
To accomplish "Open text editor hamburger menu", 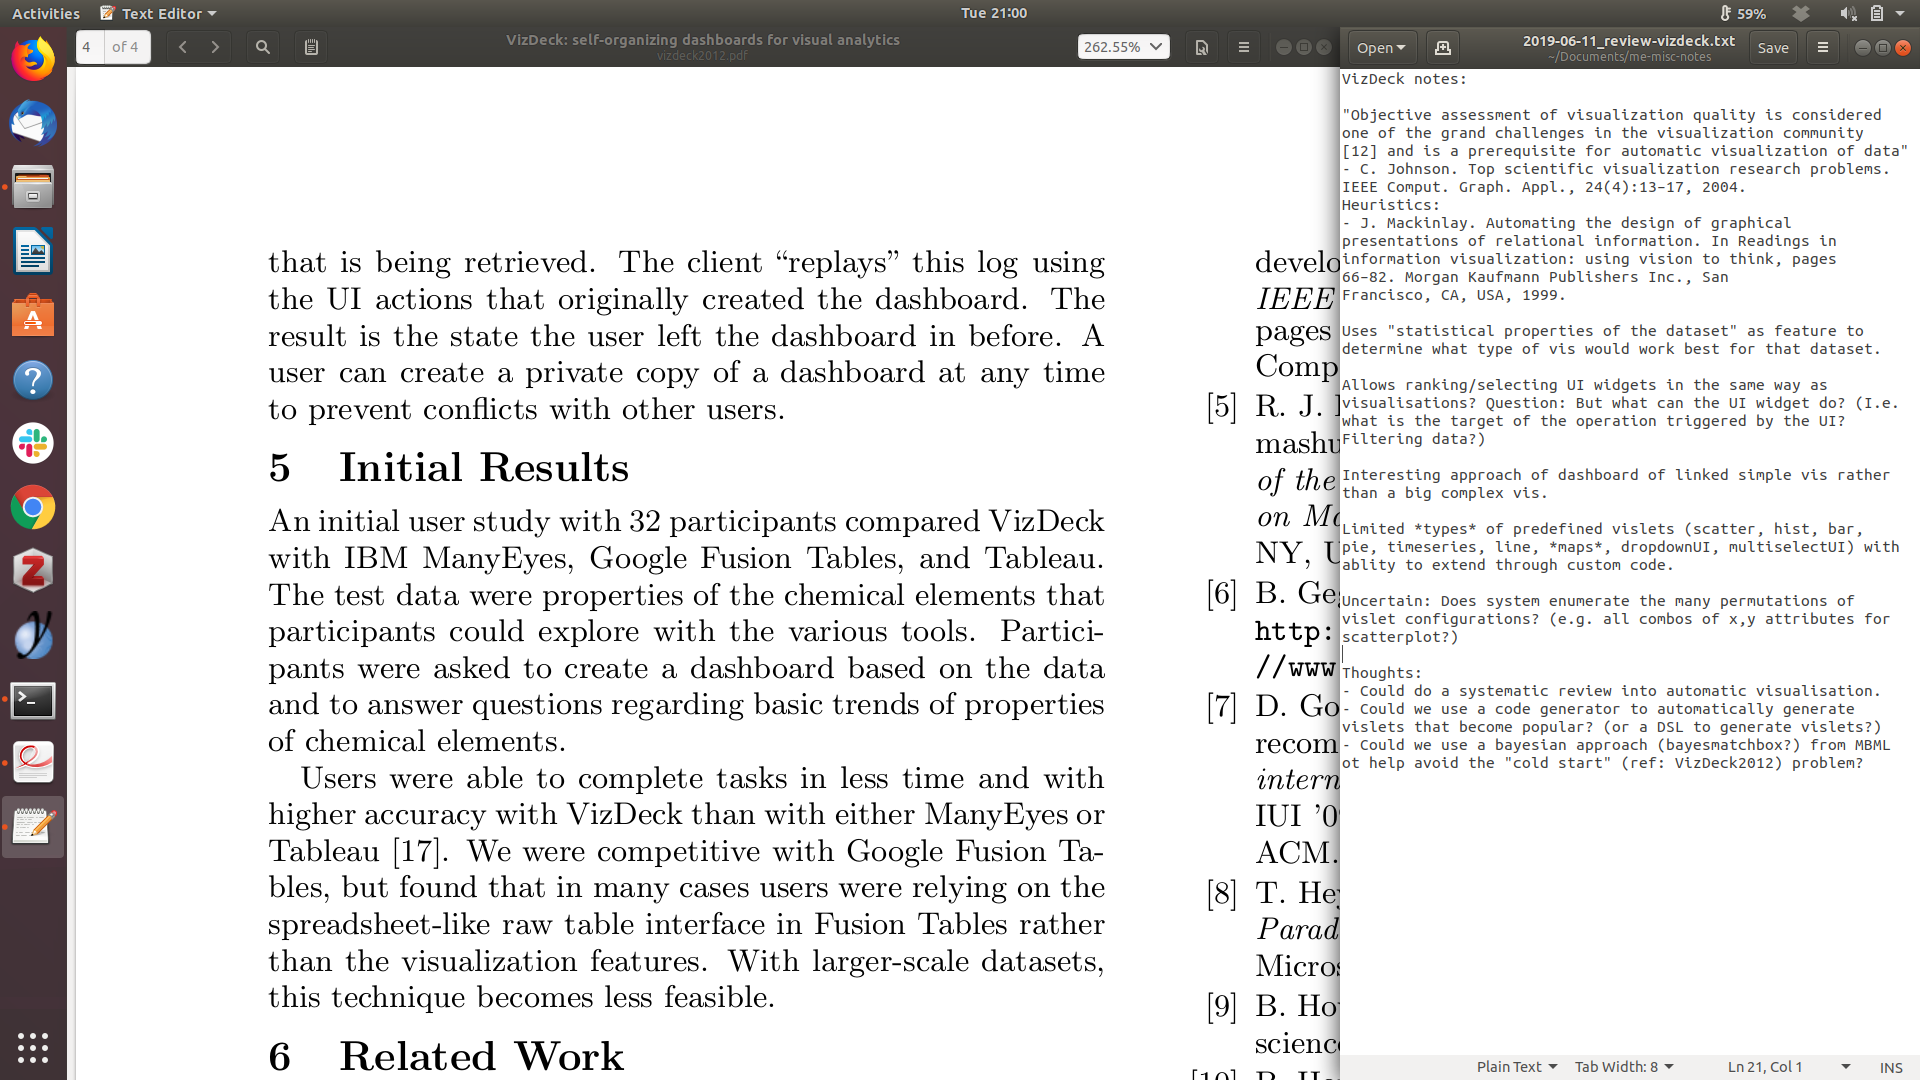I will (1822, 47).
